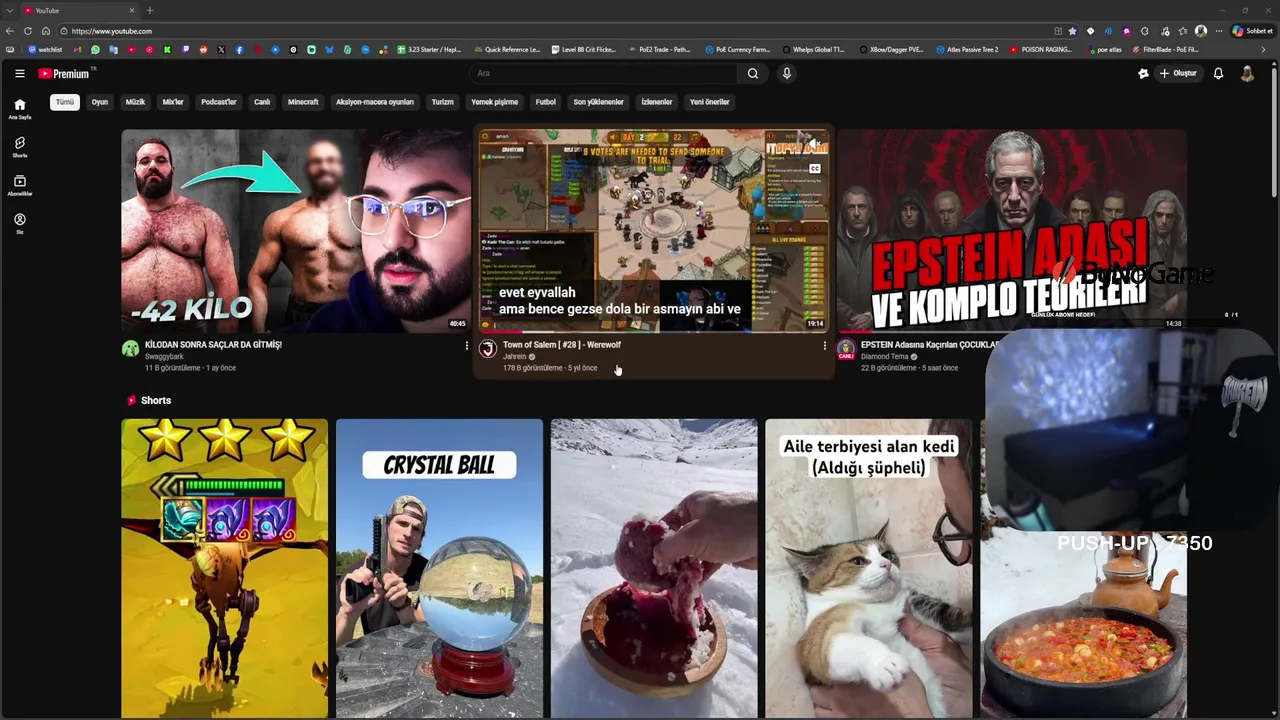Viewport: 1280px width, 720px height.
Task: Open the notifications bell
Action: pyautogui.click(x=1218, y=73)
